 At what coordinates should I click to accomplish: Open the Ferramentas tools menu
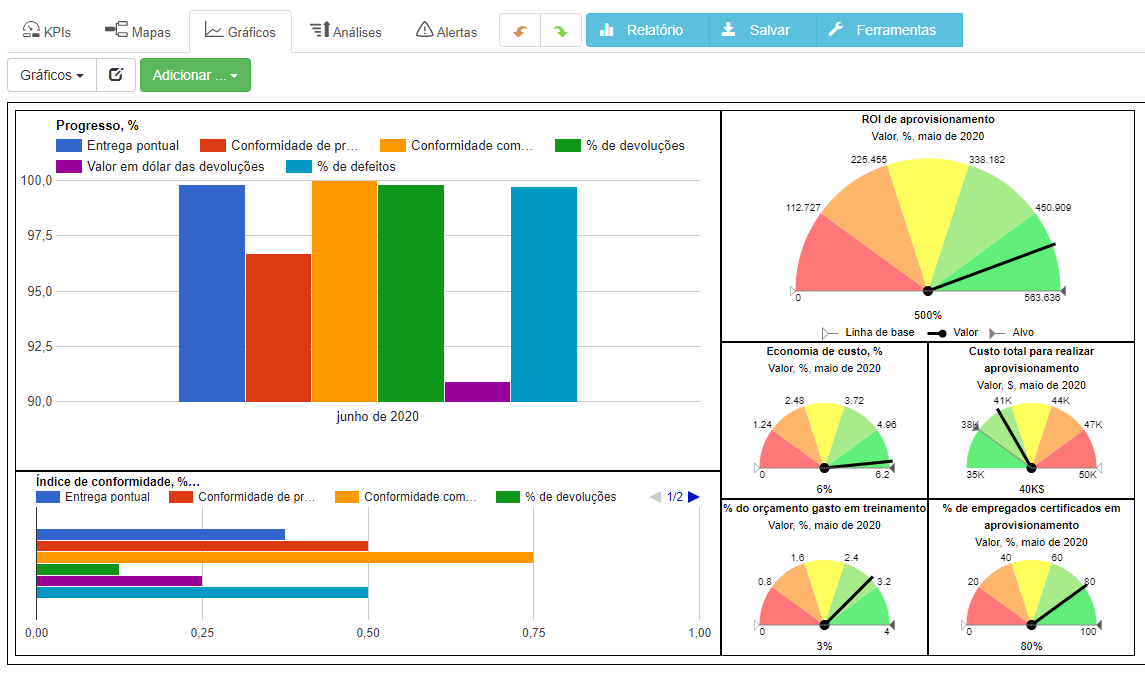[x=889, y=30]
